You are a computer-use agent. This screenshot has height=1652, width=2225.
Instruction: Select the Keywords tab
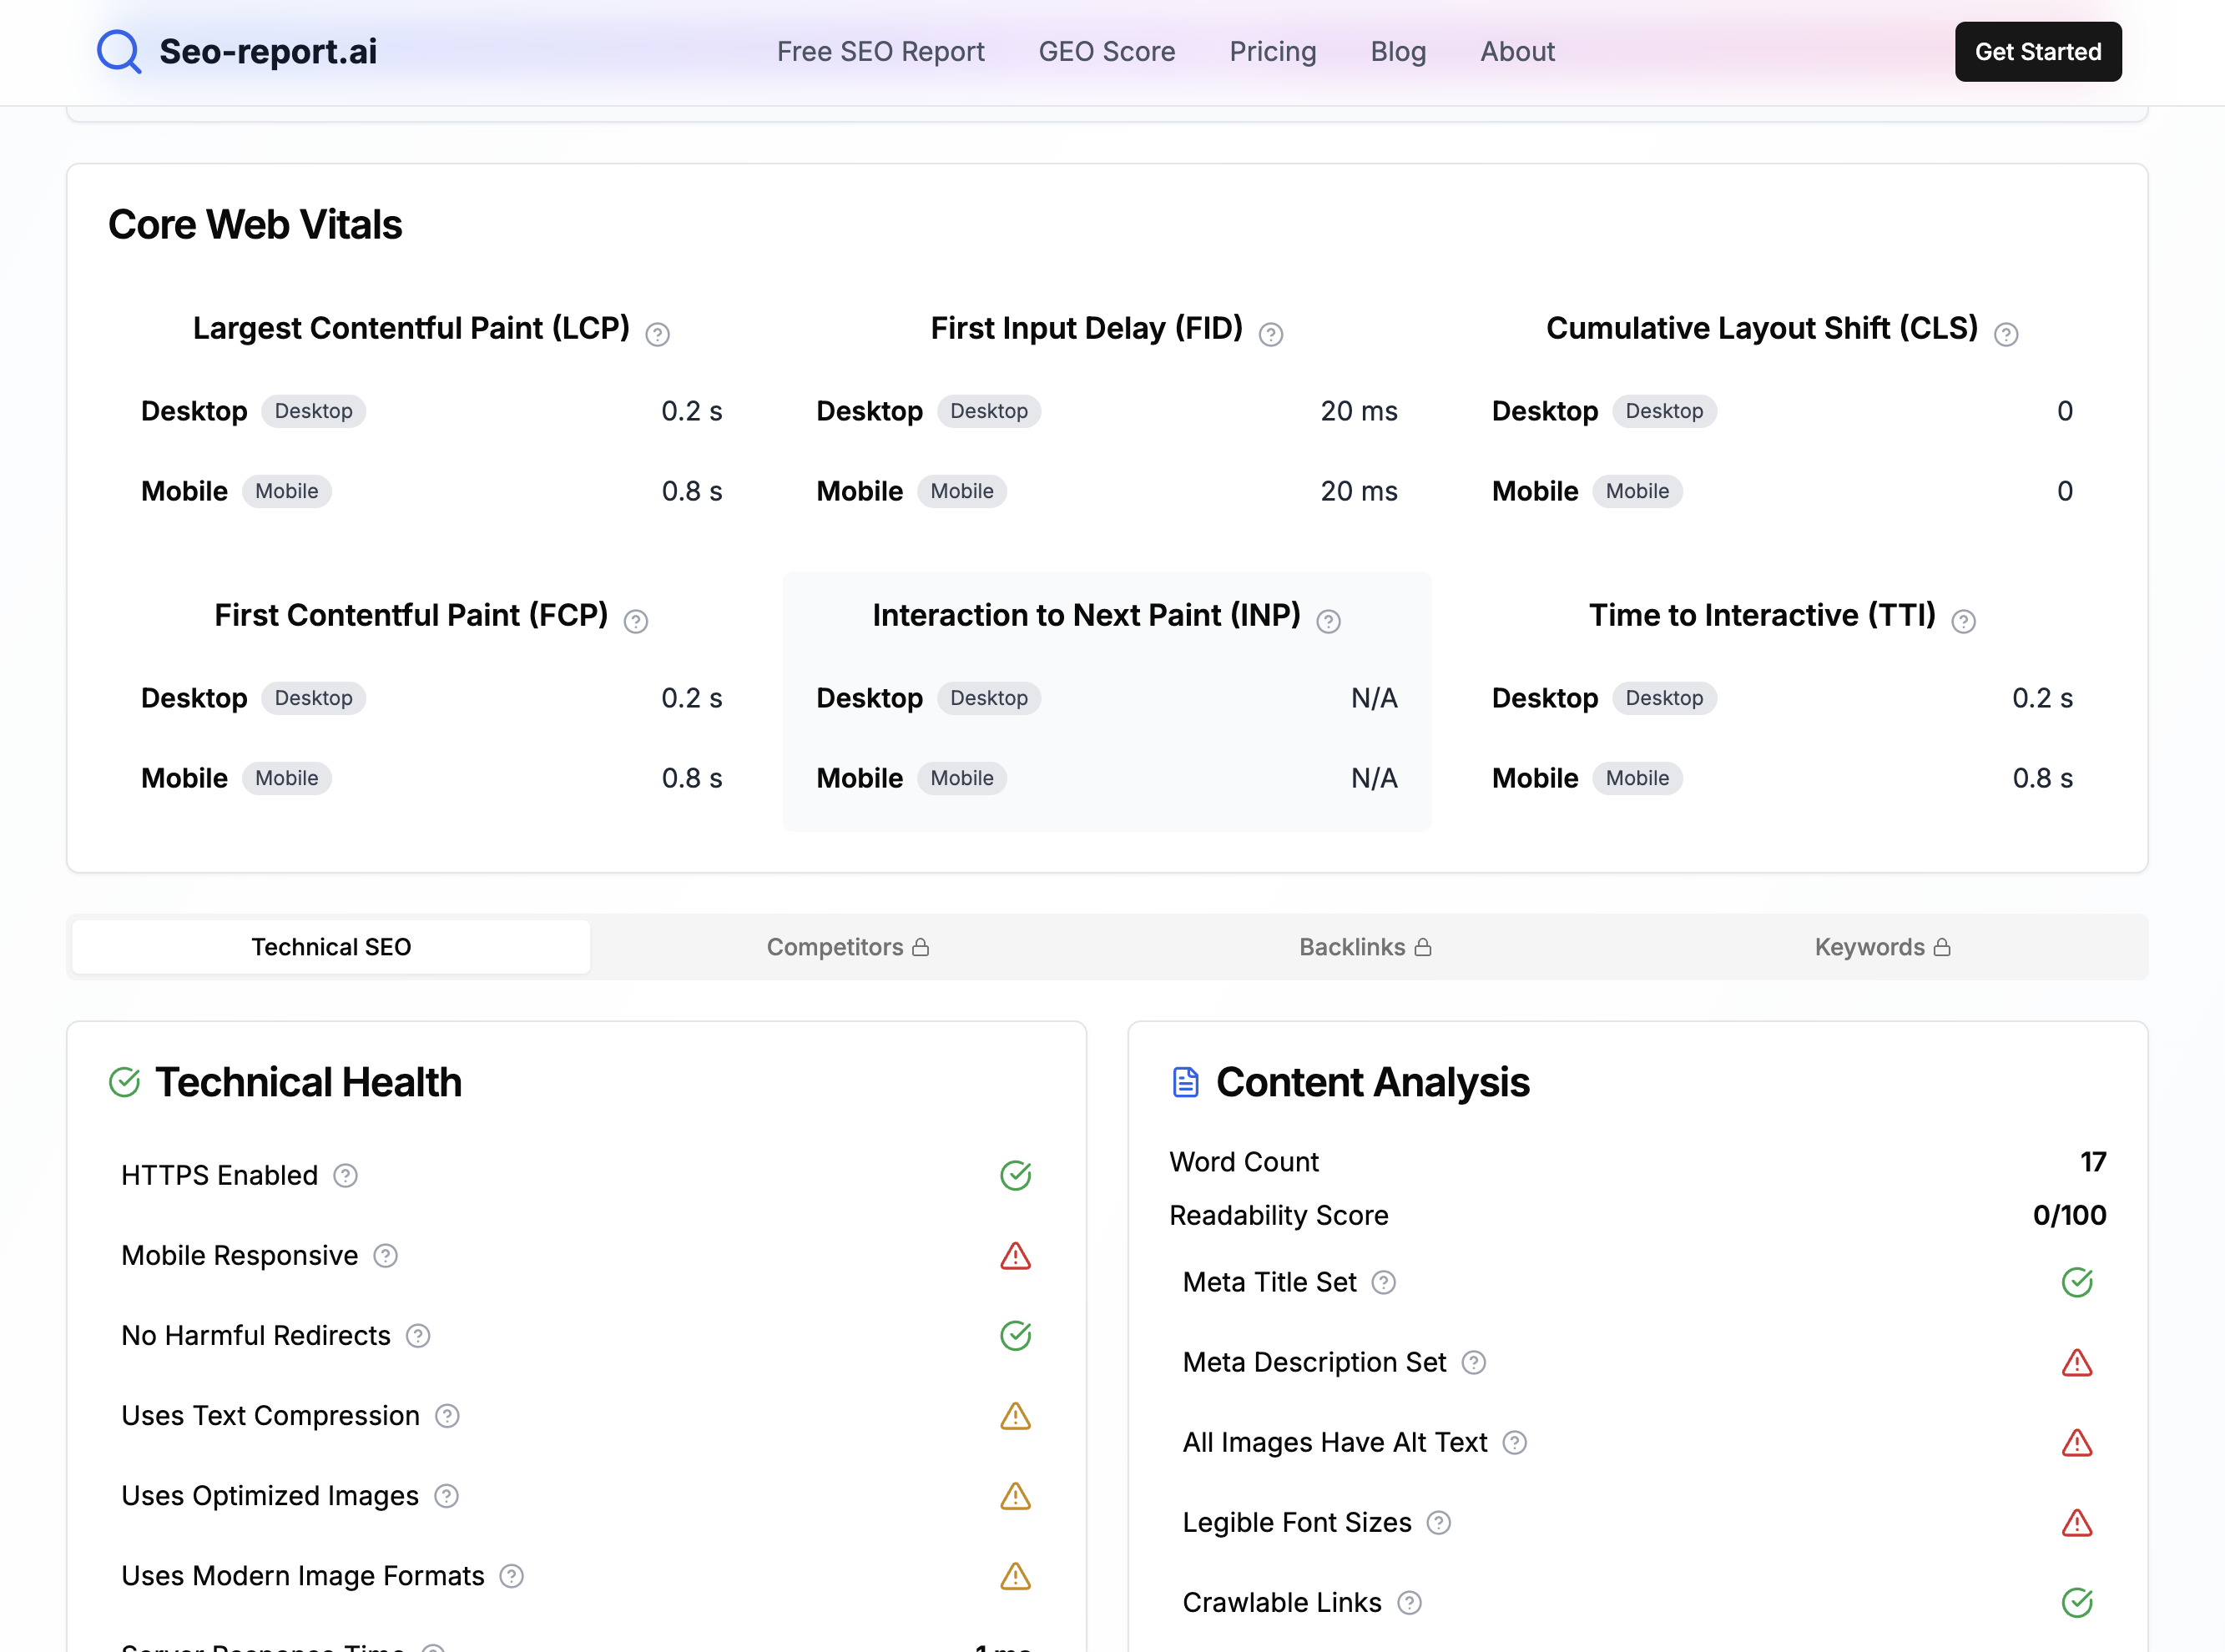pos(1881,946)
